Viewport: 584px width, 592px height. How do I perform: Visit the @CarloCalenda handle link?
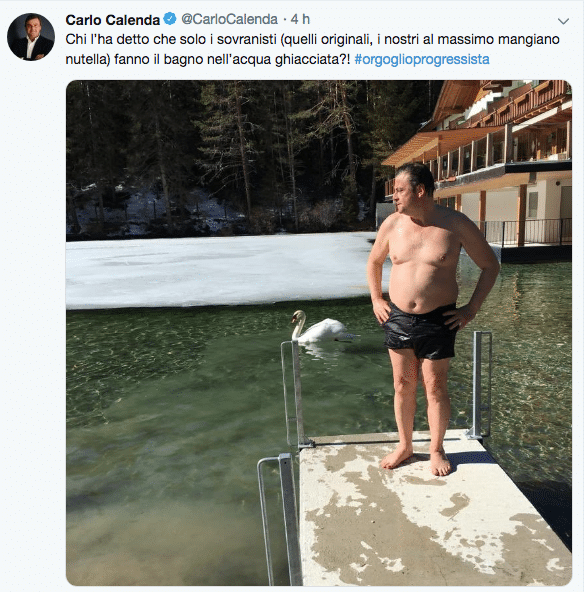pyautogui.click(x=229, y=19)
